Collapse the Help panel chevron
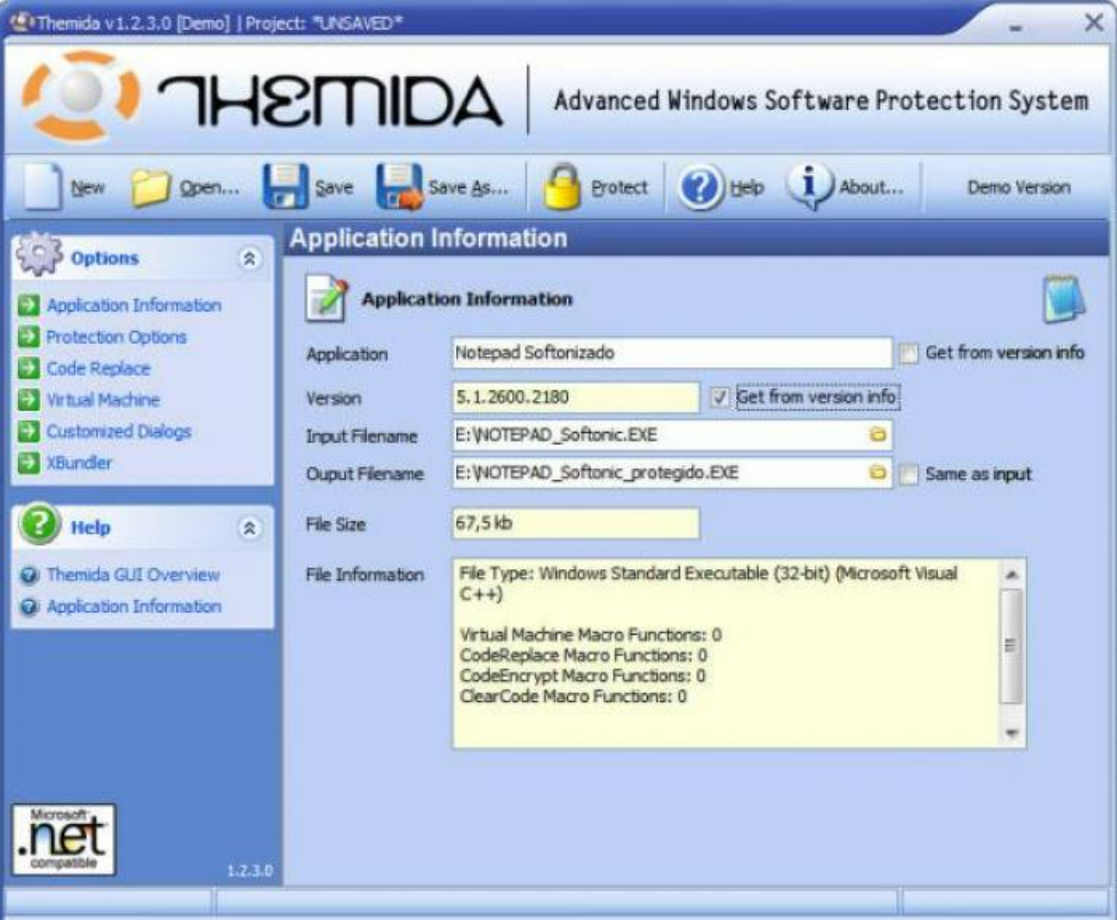The image size is (1117, 920). point(249,528)
